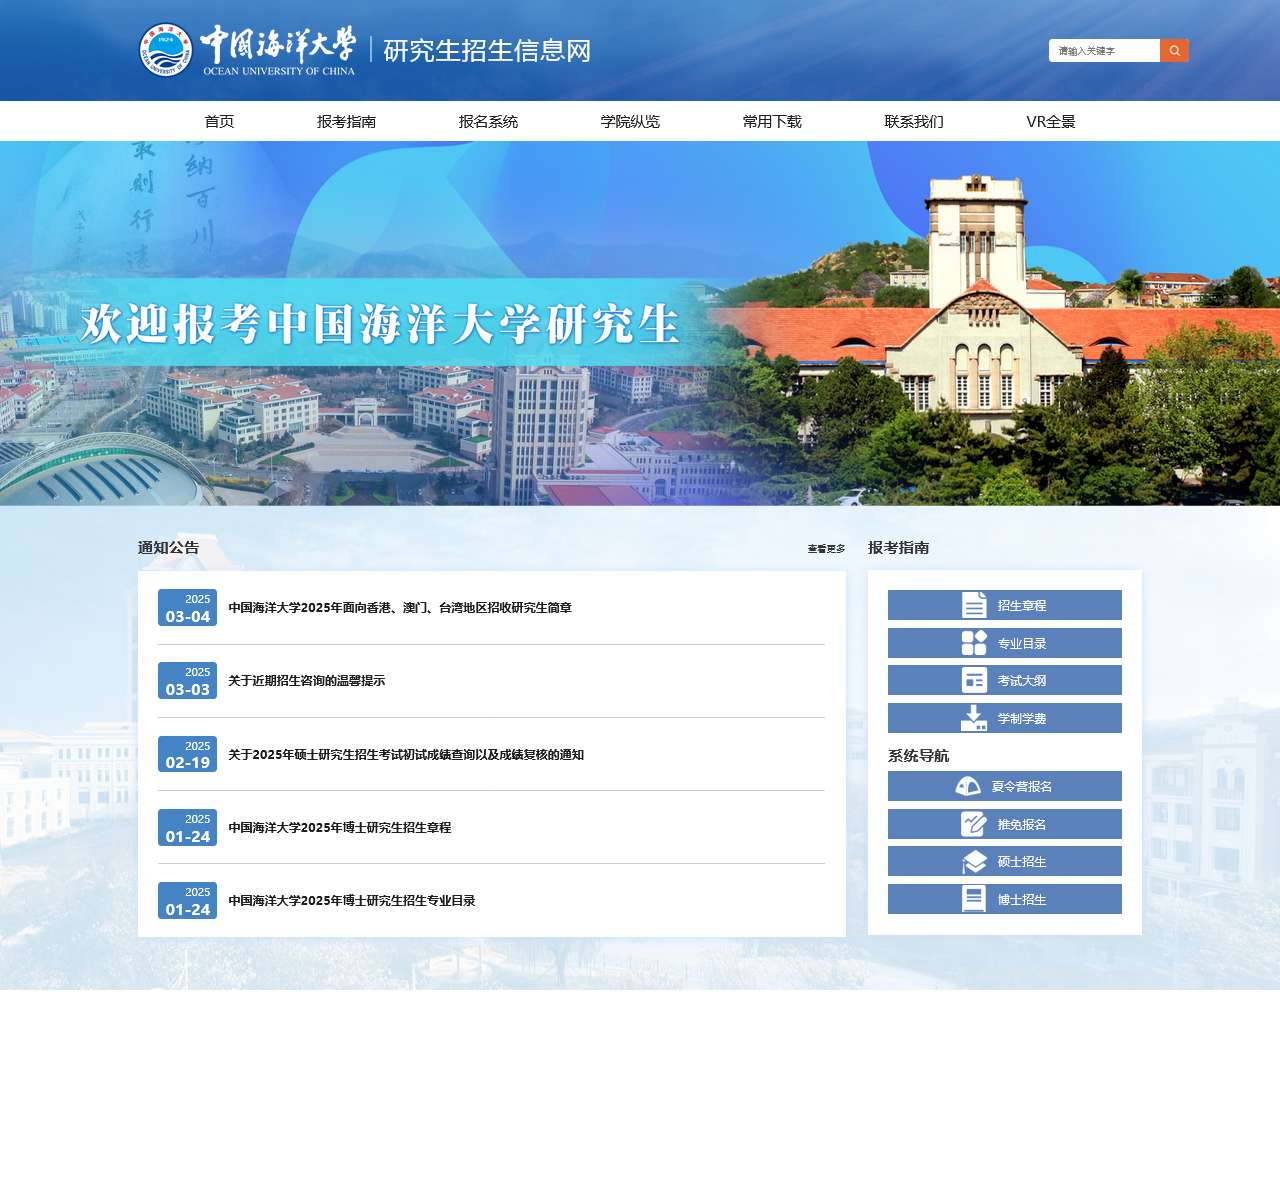Open the 常用下载 navigation menu
Screen dimensions: 1280x1195
tap(772, 121)
